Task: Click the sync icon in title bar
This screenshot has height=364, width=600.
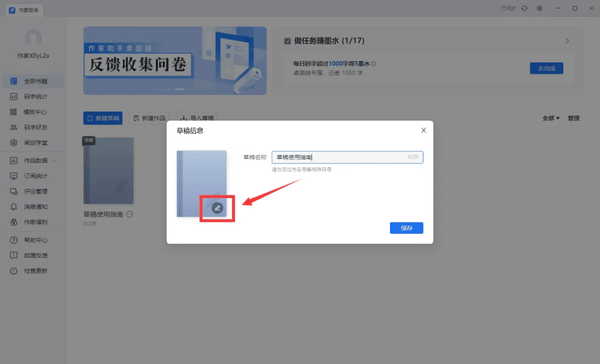Action: pyautogui.click(x=524, y=8)
